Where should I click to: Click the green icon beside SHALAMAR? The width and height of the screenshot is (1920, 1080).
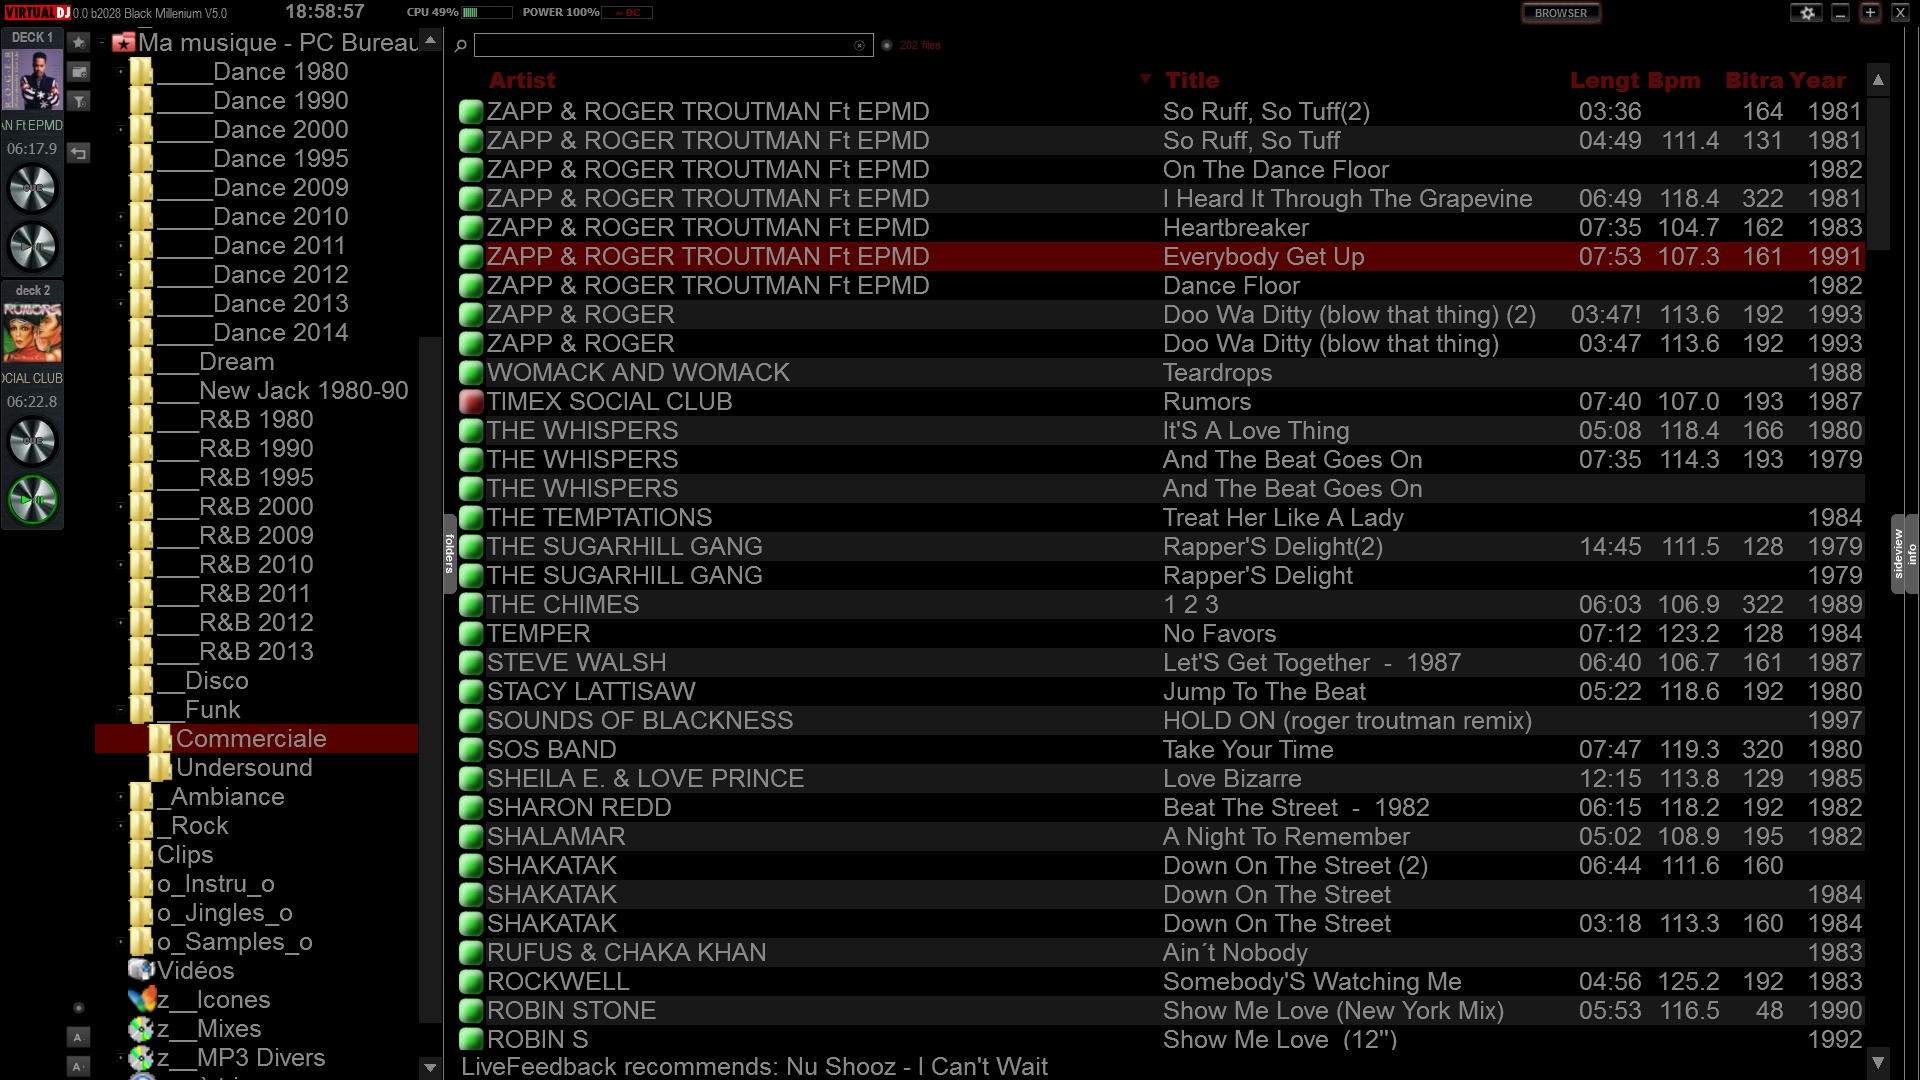click(x=471, y=837)
